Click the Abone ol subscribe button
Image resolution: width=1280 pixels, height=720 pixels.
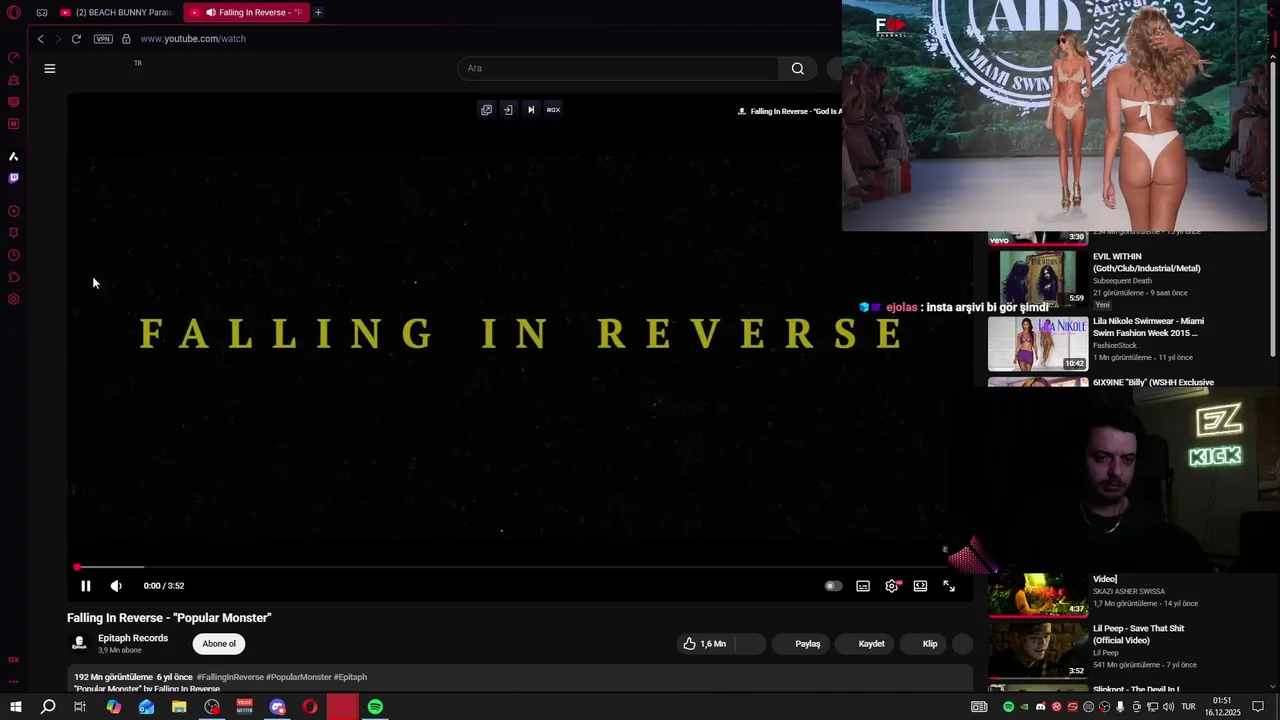point(219,644)
